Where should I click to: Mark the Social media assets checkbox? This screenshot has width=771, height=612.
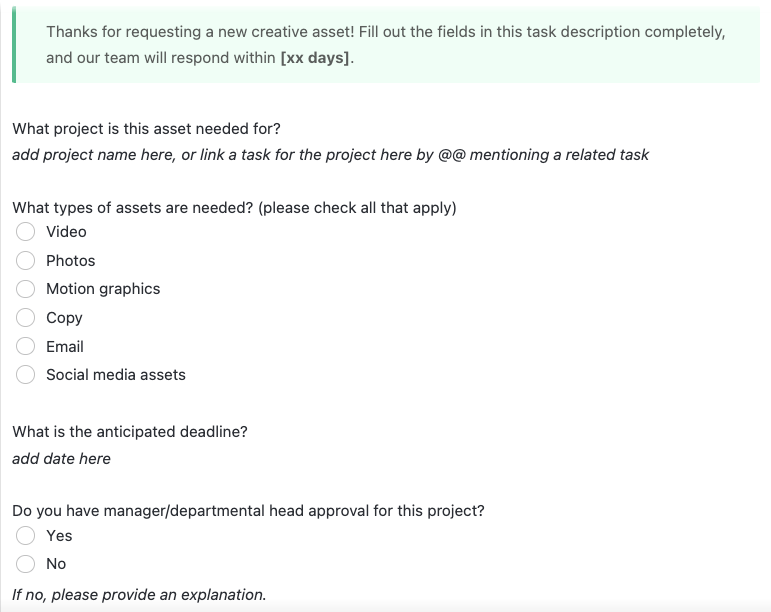(27, 375)
